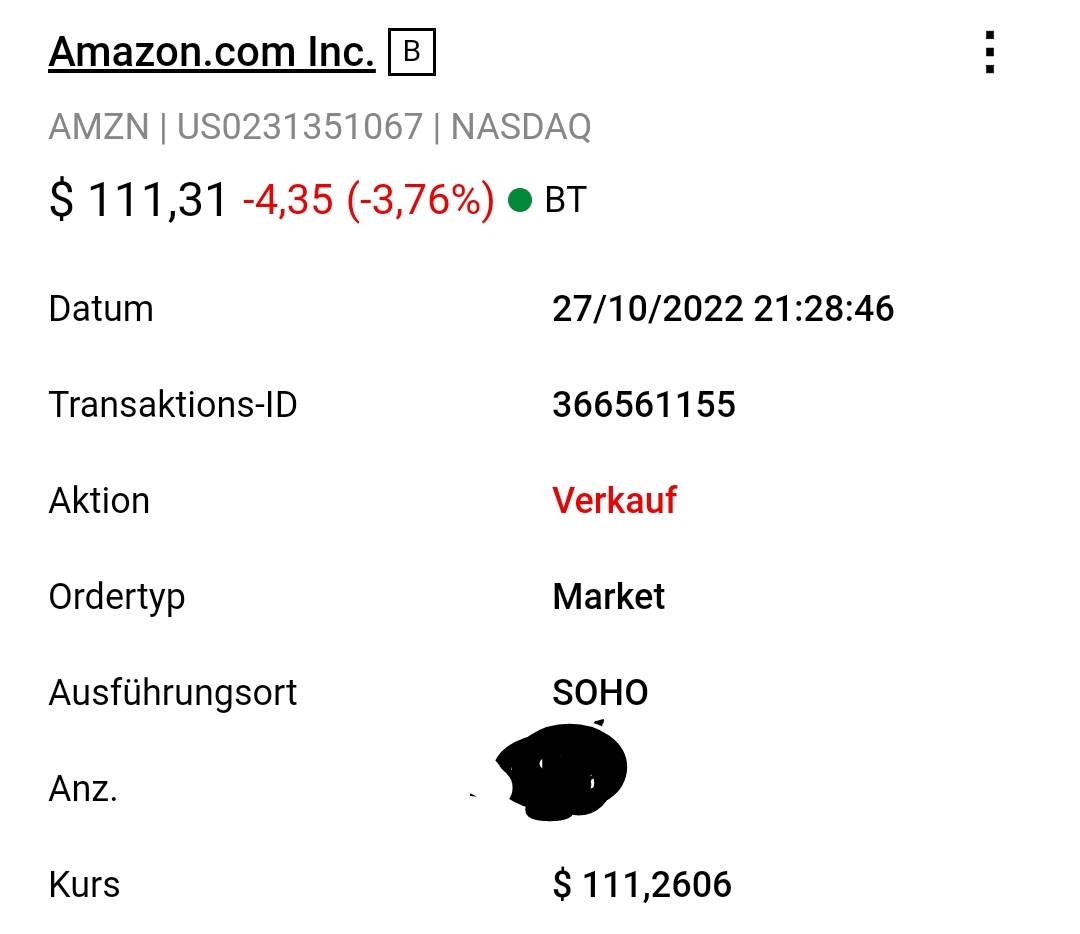Click the Transaktions-ID label
Viewport: 1080px width, 934px height.
[172, 405]
